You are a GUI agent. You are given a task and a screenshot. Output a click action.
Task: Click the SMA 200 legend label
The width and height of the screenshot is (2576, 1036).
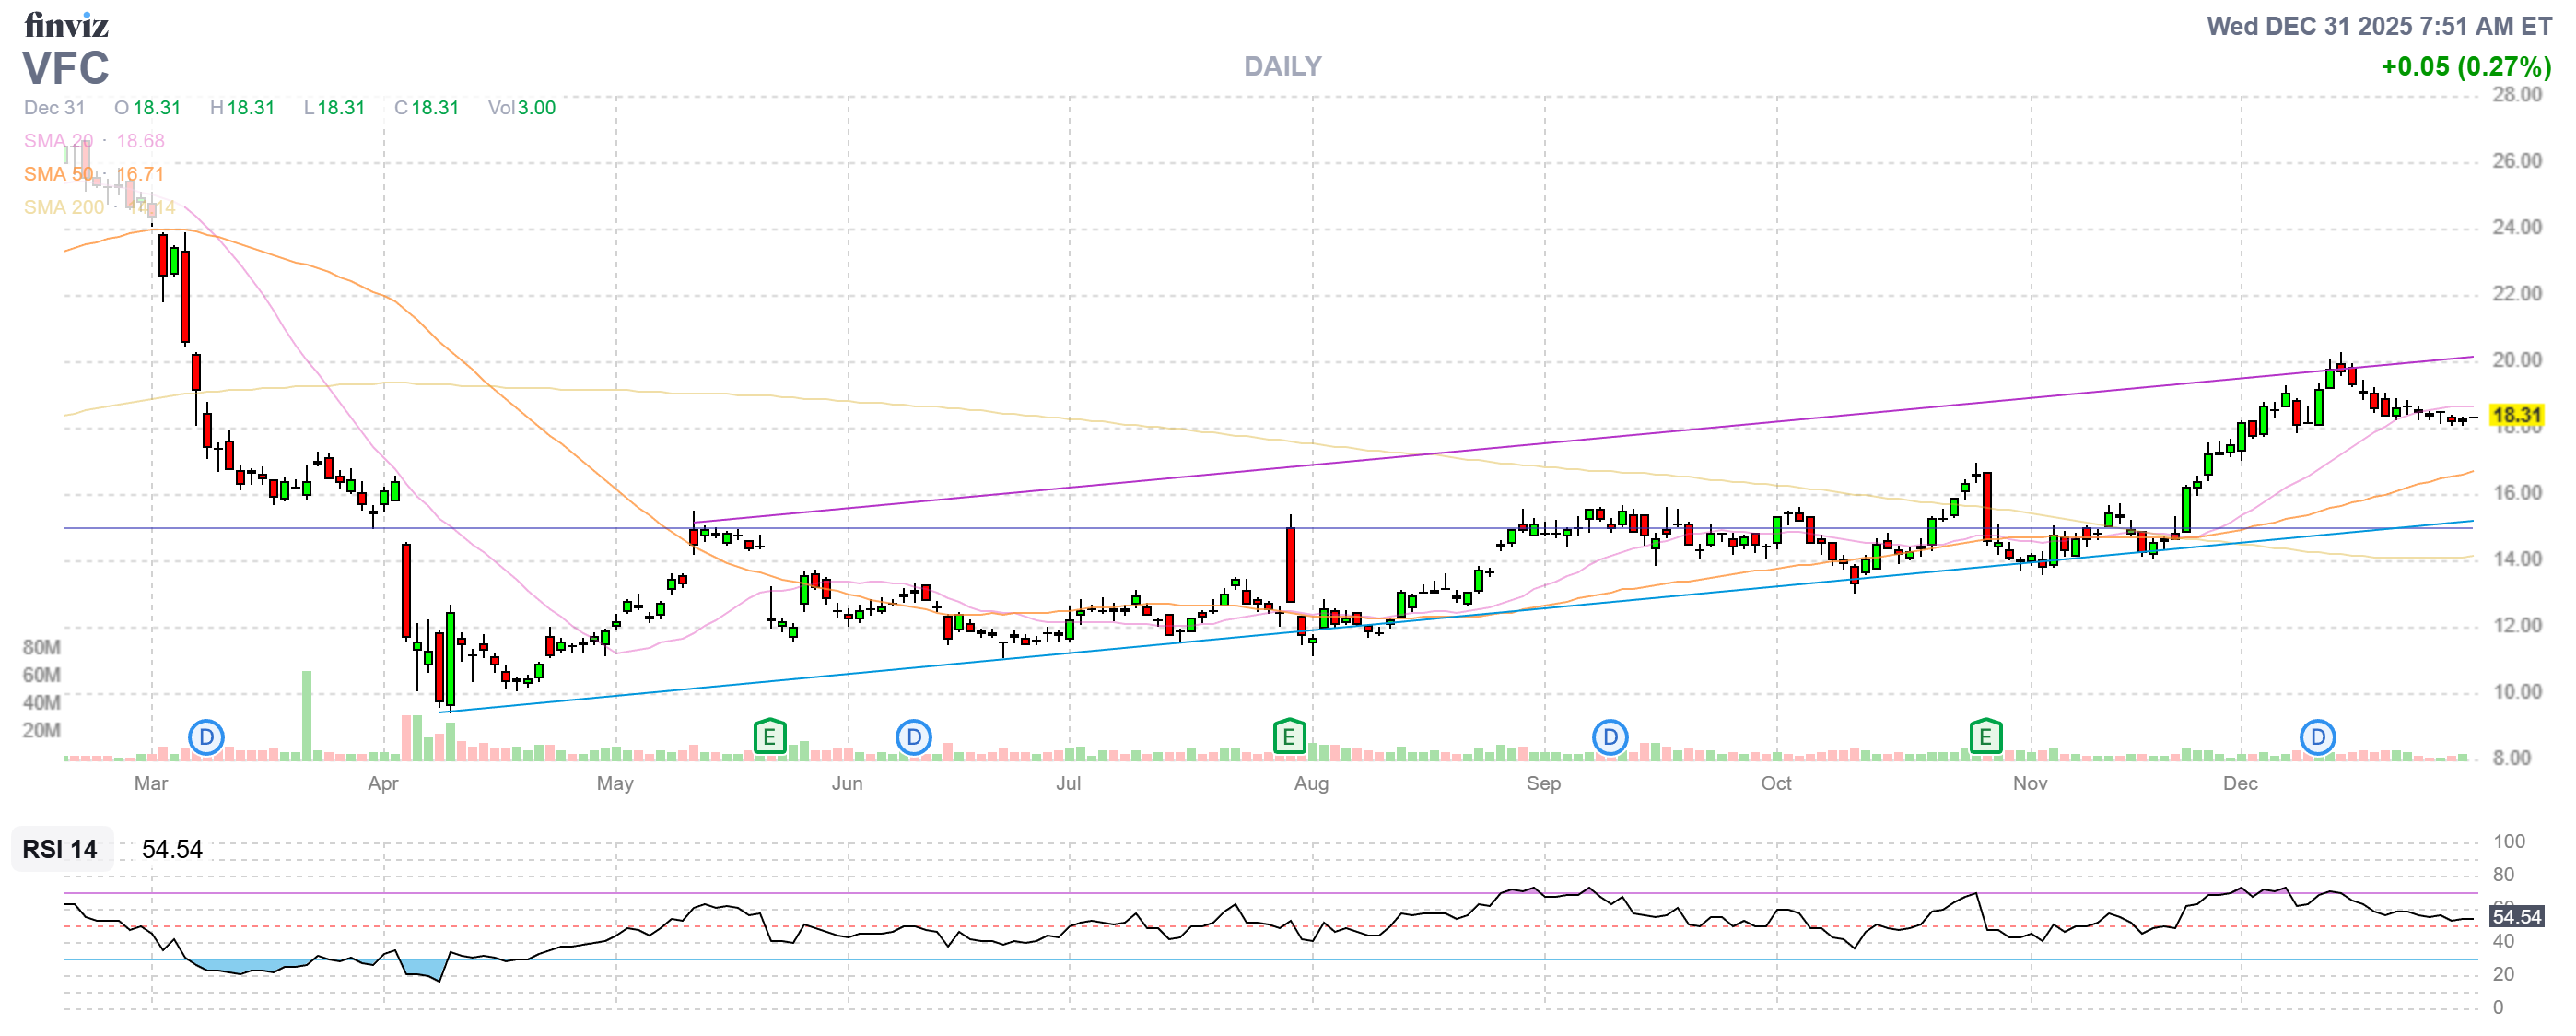(64, 207)
